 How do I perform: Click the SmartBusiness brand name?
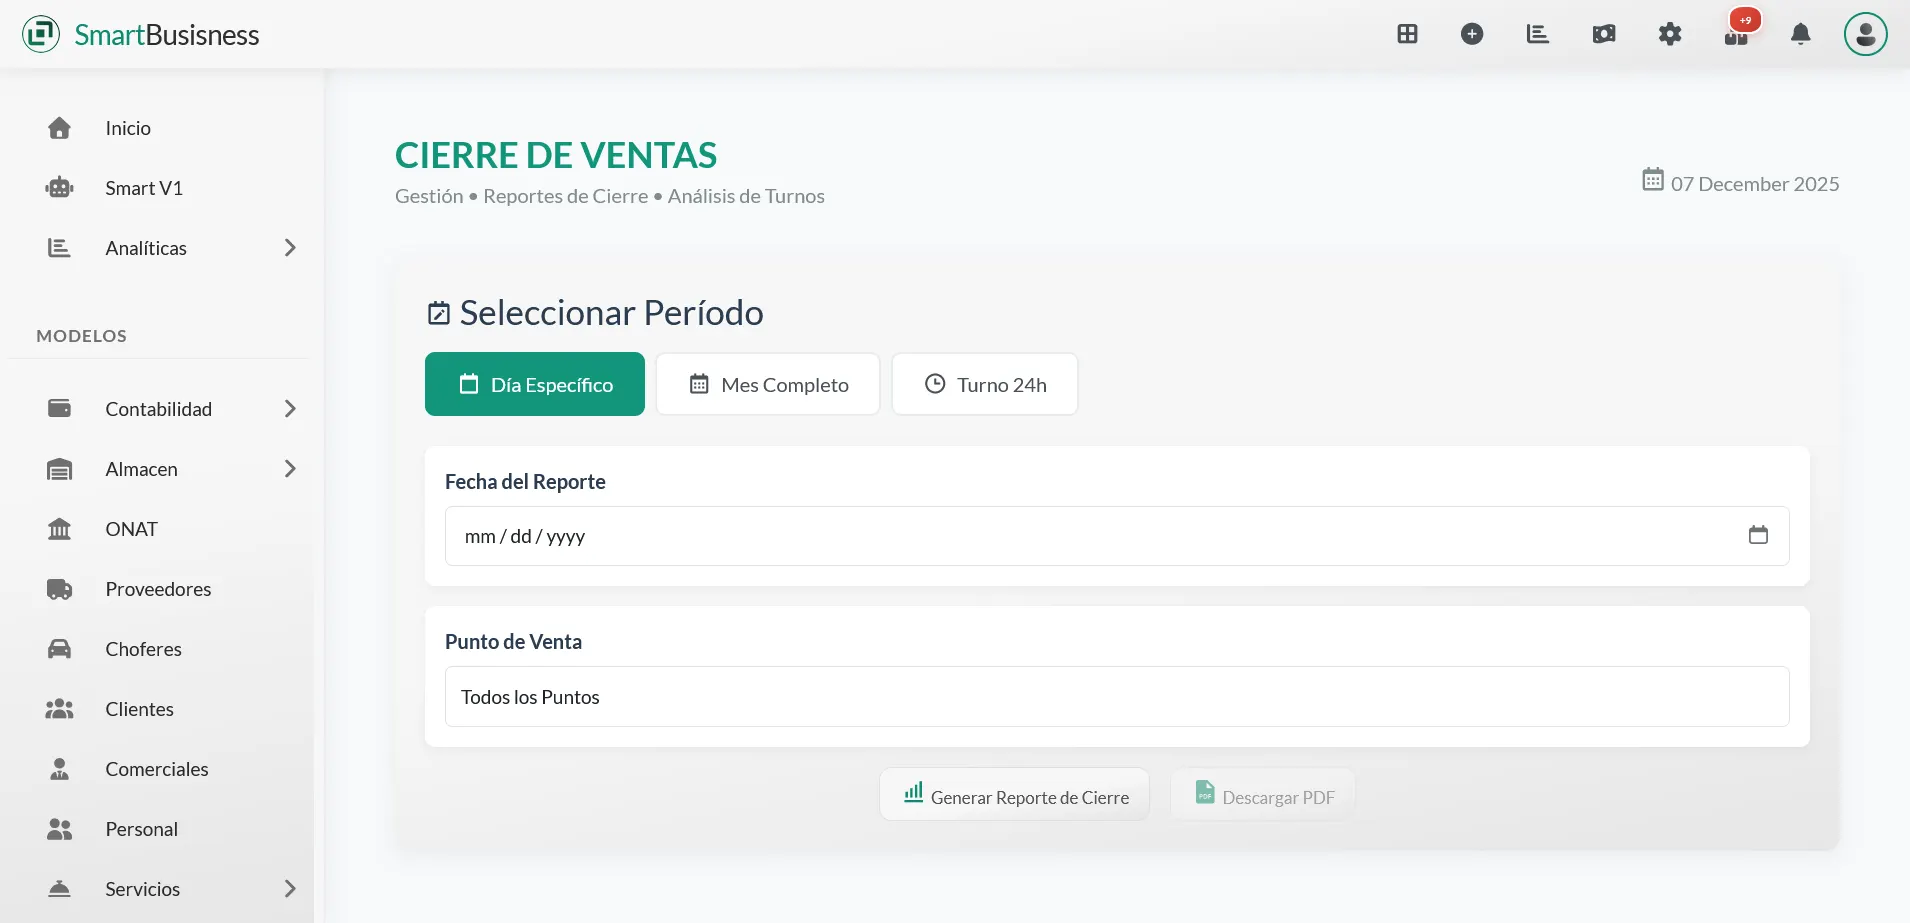coord(167,35)
